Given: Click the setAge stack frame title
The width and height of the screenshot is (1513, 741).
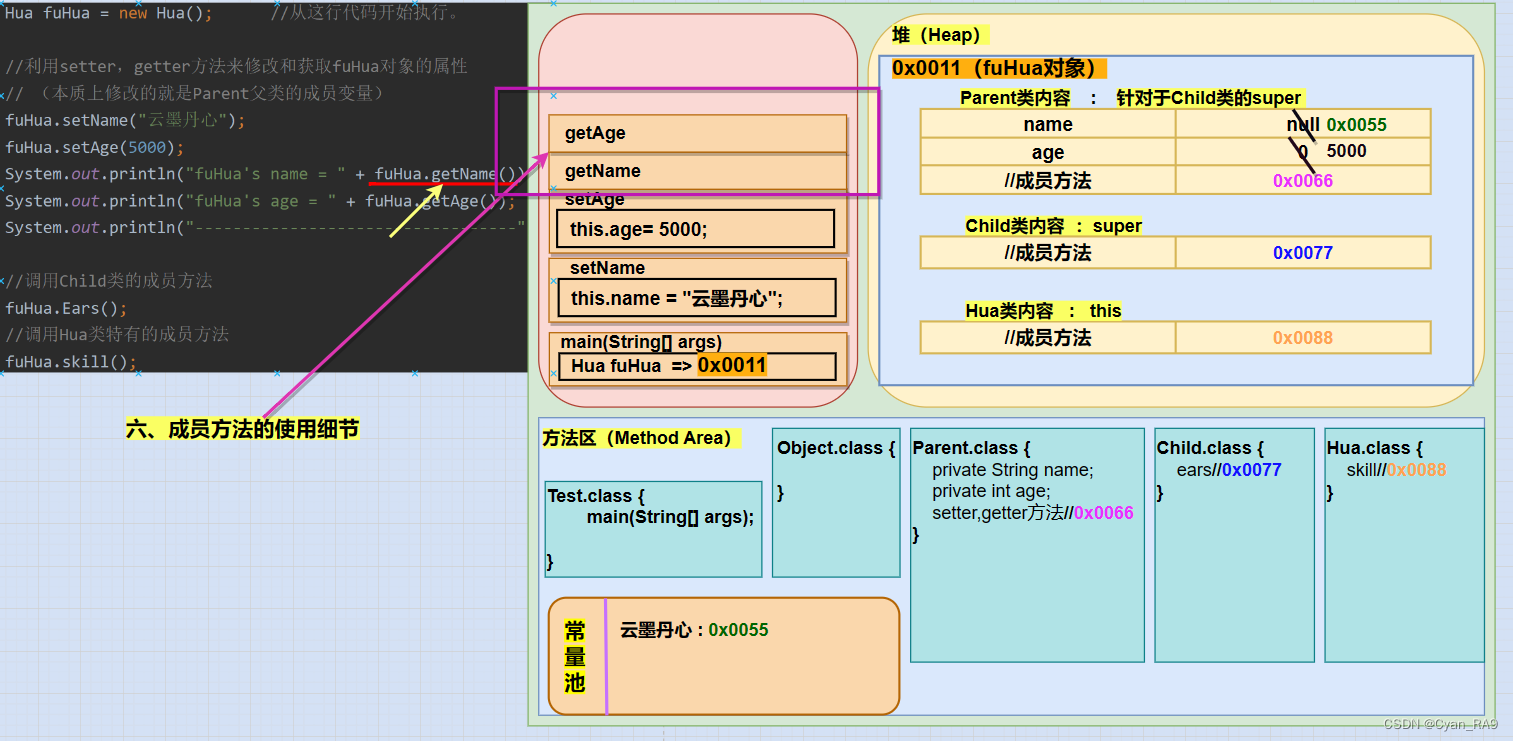Looking at the screenshot, I should point(594,200).
